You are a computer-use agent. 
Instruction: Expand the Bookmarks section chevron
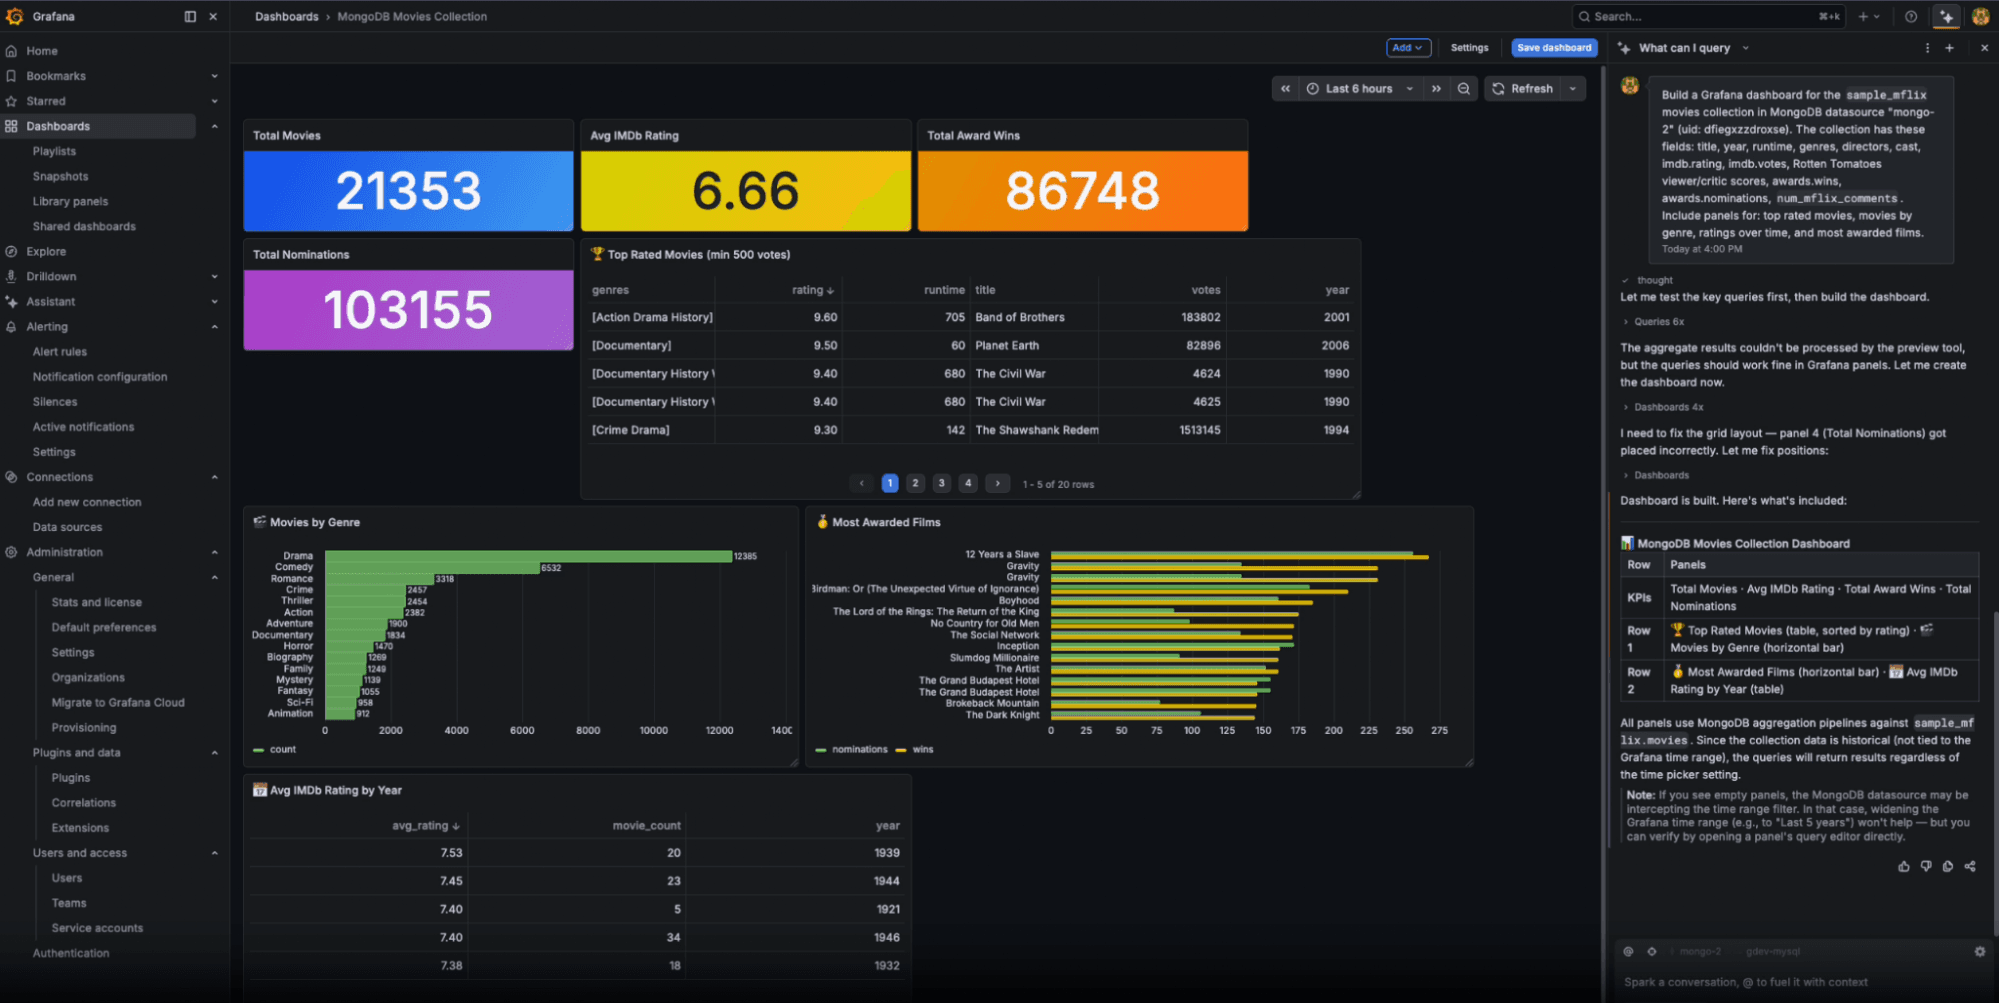coord(214,76)
